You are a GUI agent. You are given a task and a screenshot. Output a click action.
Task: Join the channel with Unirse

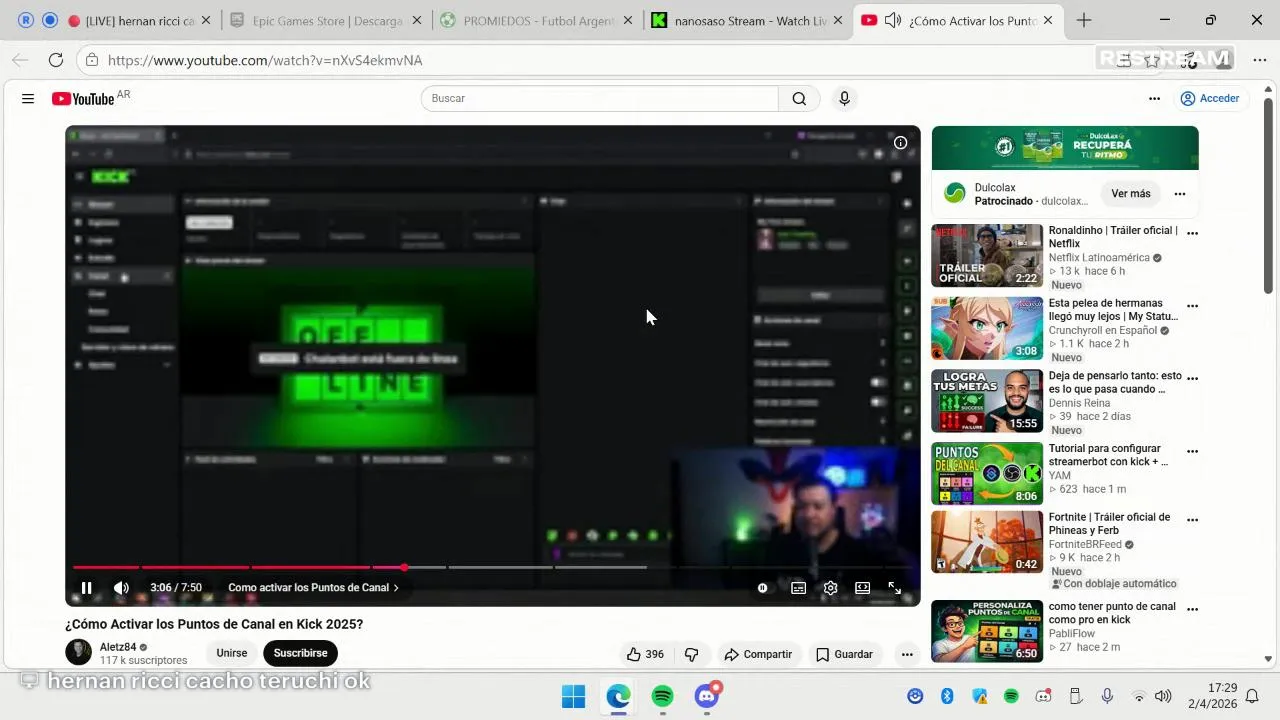click(x=232, y=653)
